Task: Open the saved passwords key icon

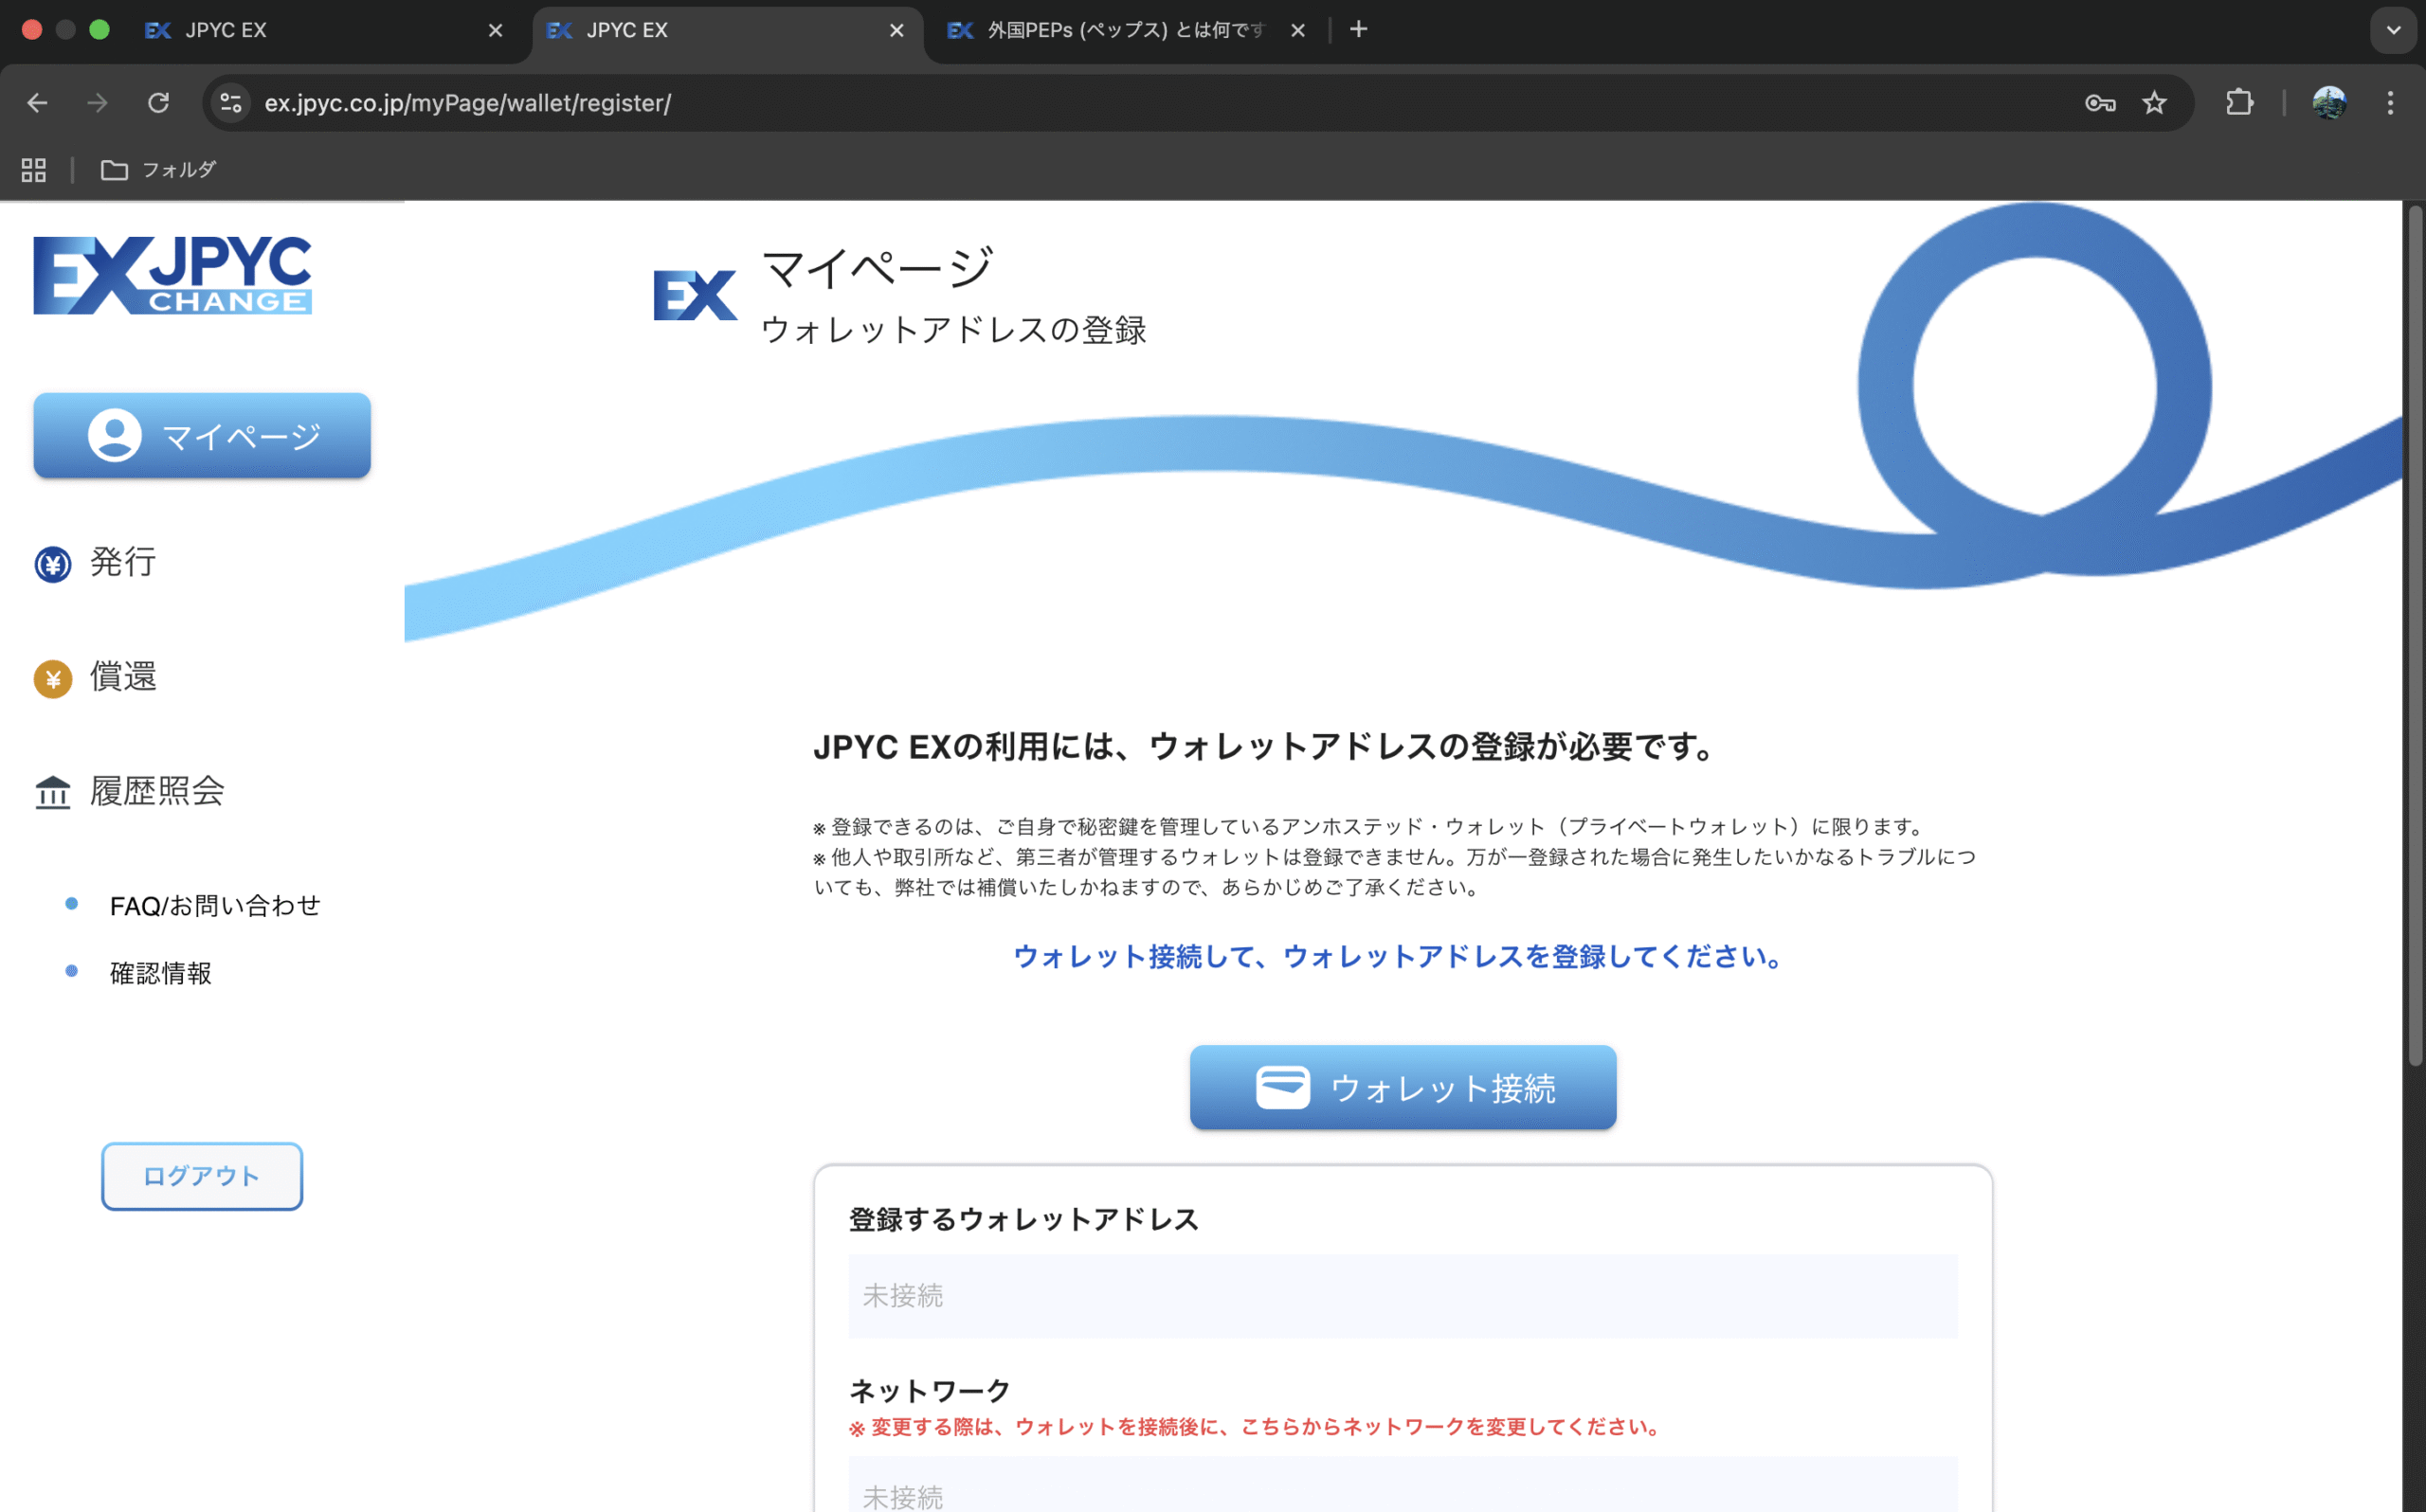Action: (2101, 103)
